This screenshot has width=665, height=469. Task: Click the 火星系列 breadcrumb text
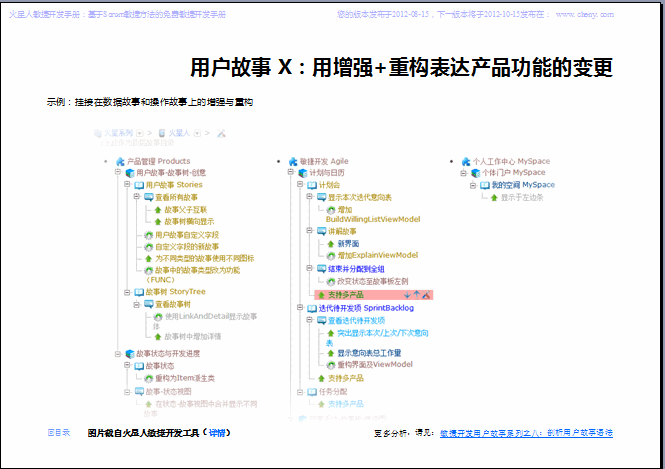(x=118, y=133)
